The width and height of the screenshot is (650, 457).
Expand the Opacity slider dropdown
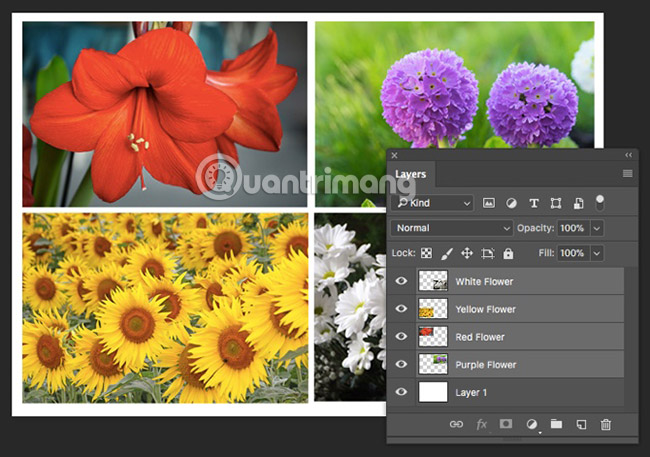(597, 228)
